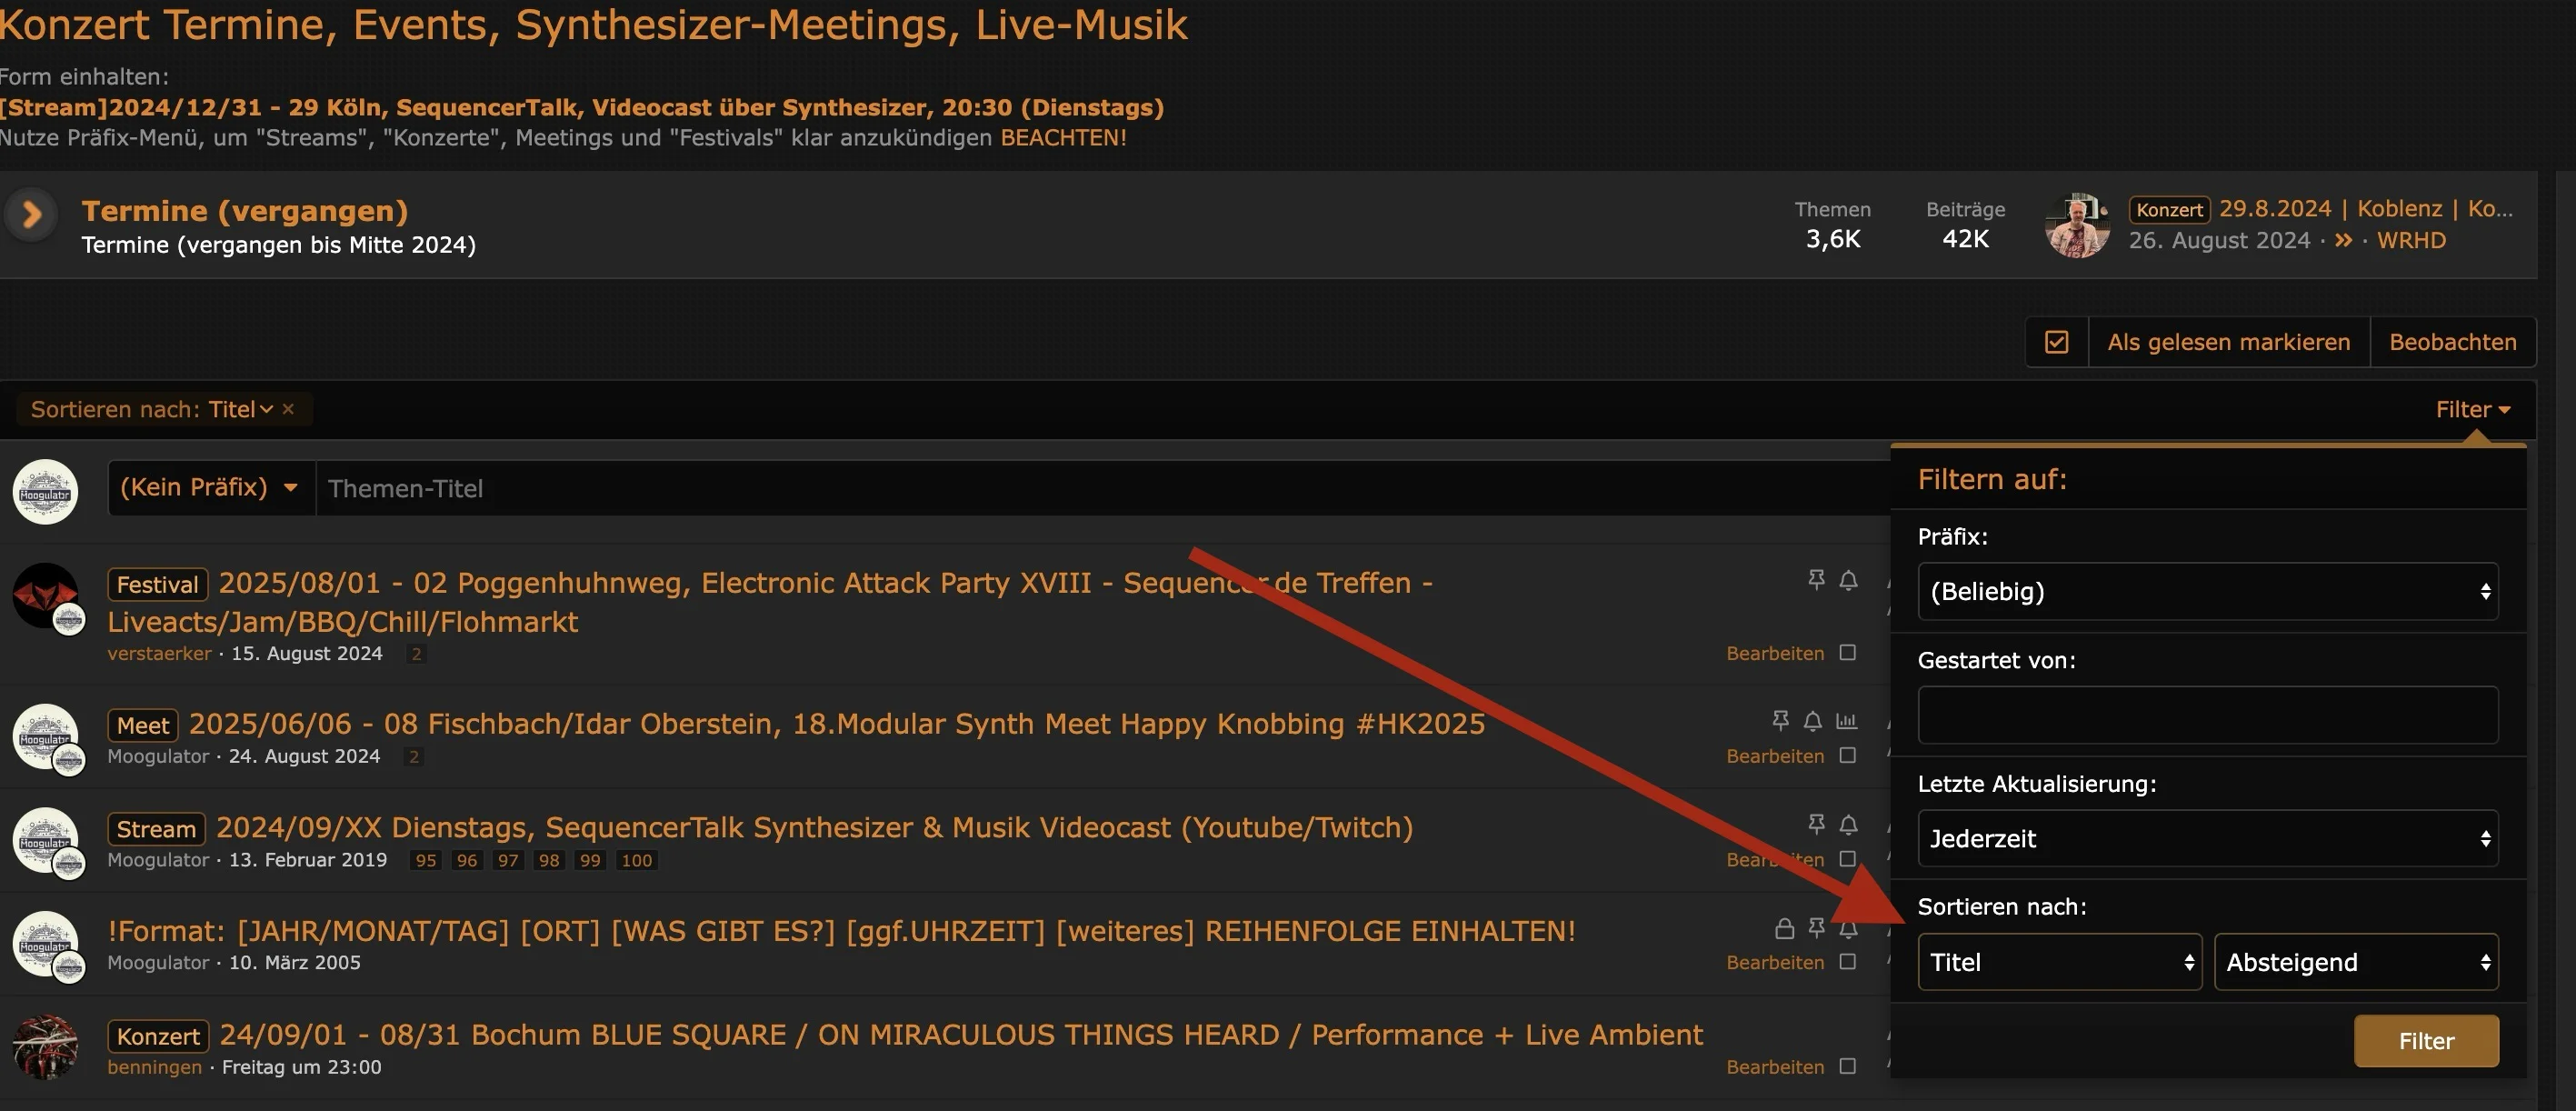Open the Letzte Aktualisierung Jederzeit dropdown
2576x1111 pixels.
[x=2207, y=838]
